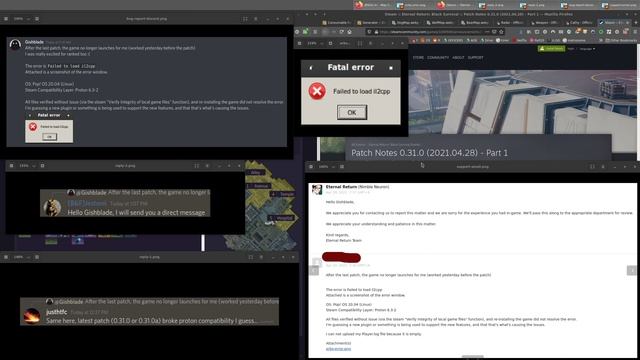This screenshot has width=640, height=360.
Task: Open hamburger menu in reply-2 image viewer
Action: click(x=6, y=257)
